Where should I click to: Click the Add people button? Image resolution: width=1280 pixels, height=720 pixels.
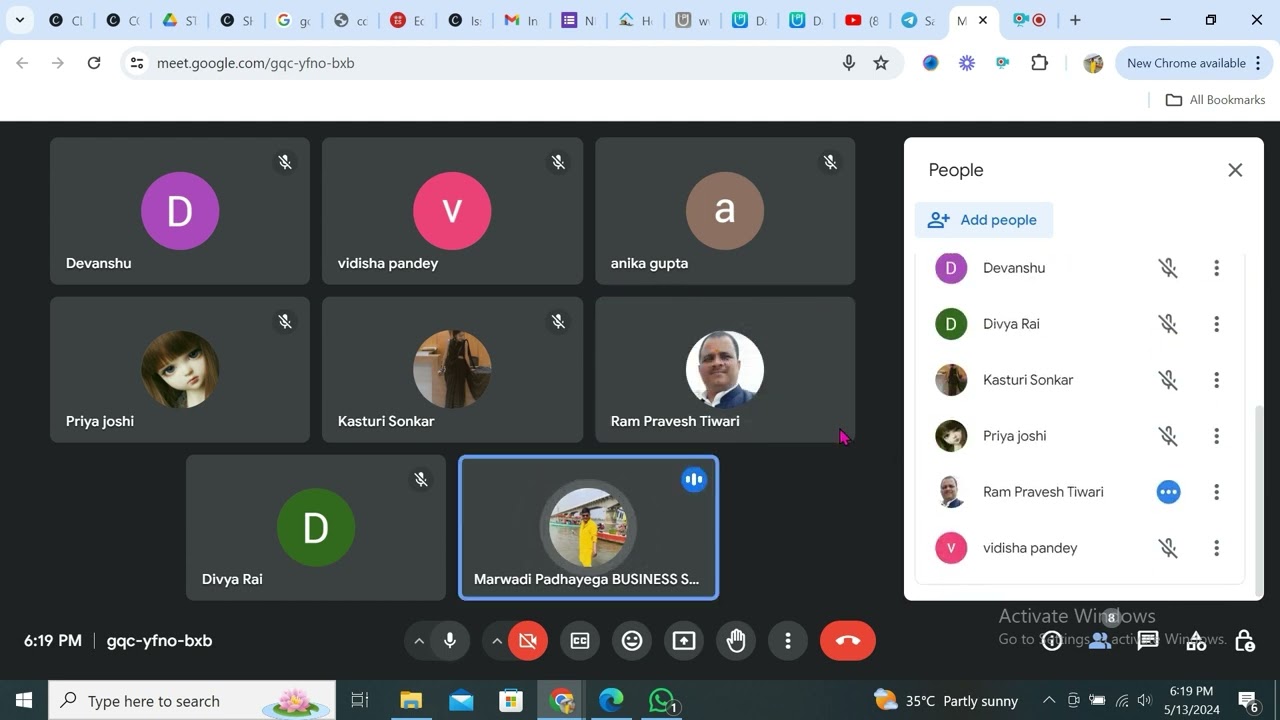pos(984,220)
